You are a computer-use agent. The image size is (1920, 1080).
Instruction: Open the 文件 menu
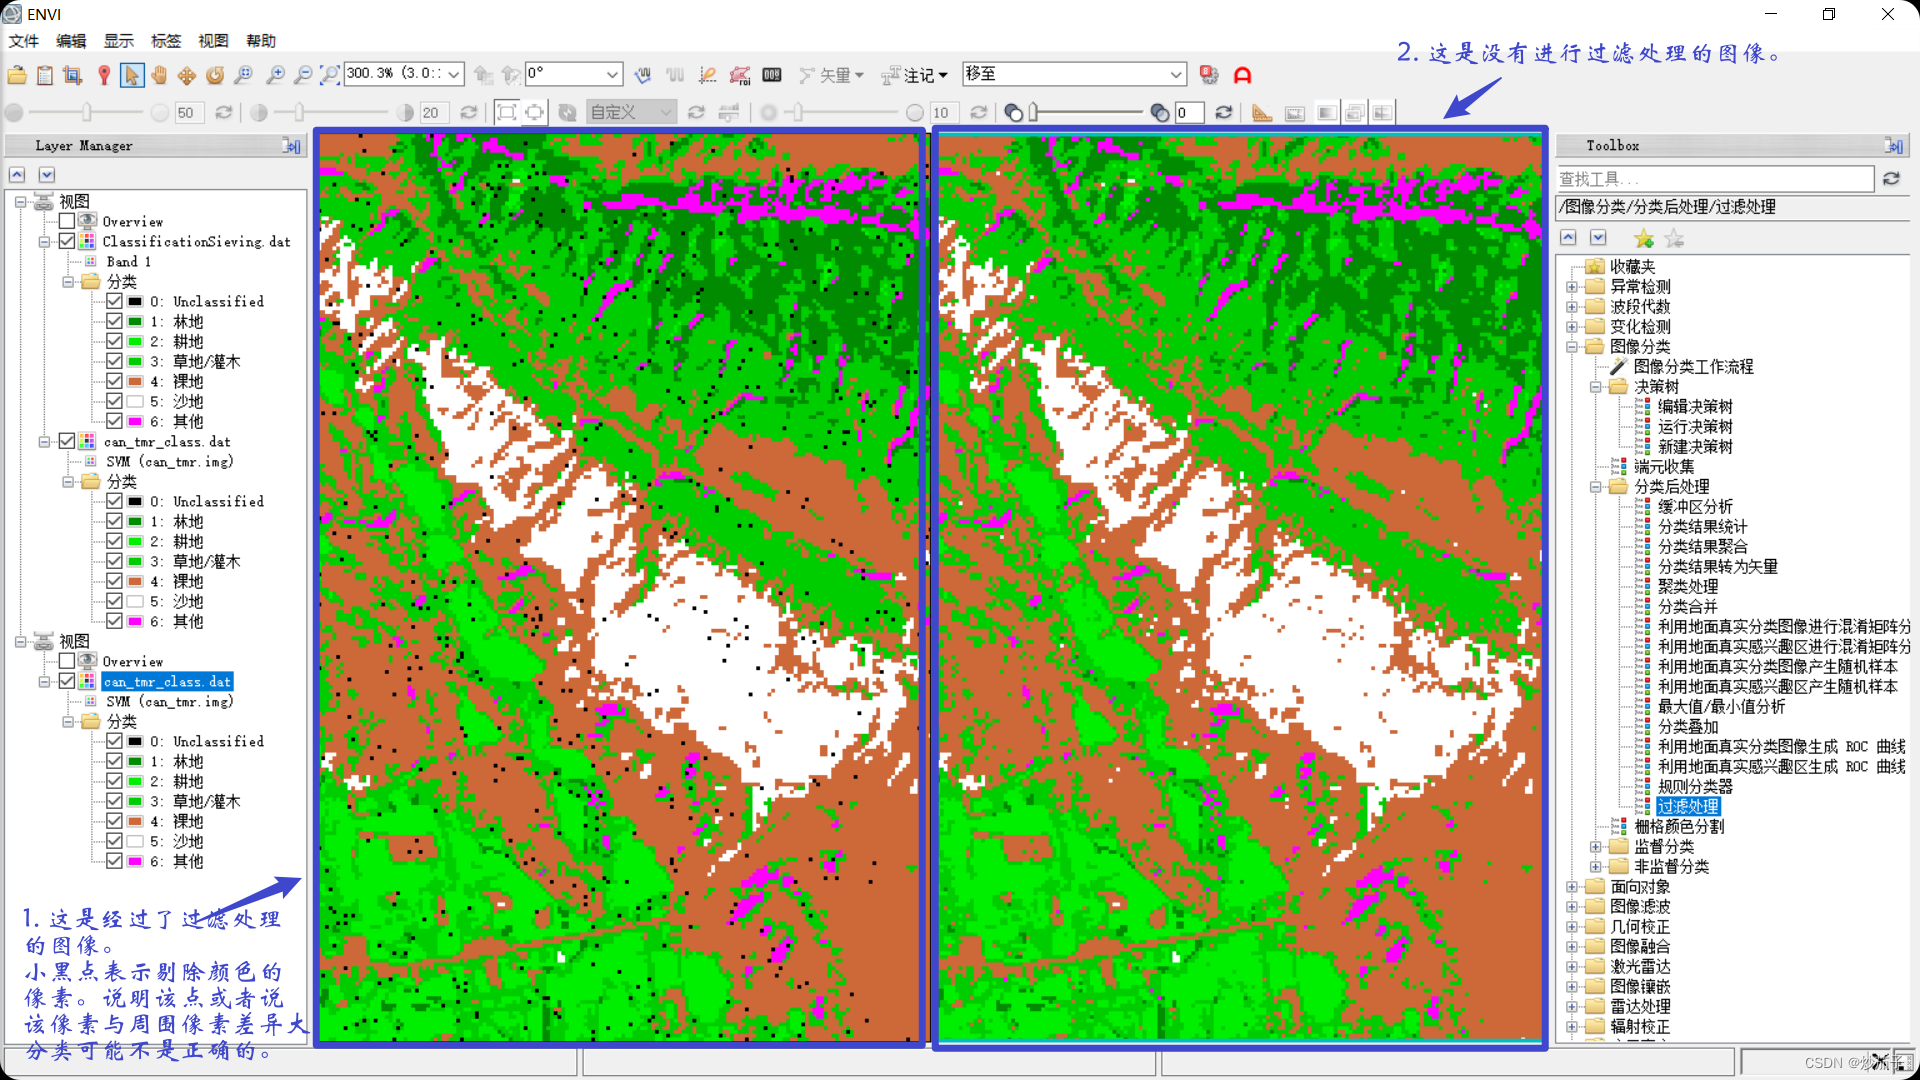(23, 41)
